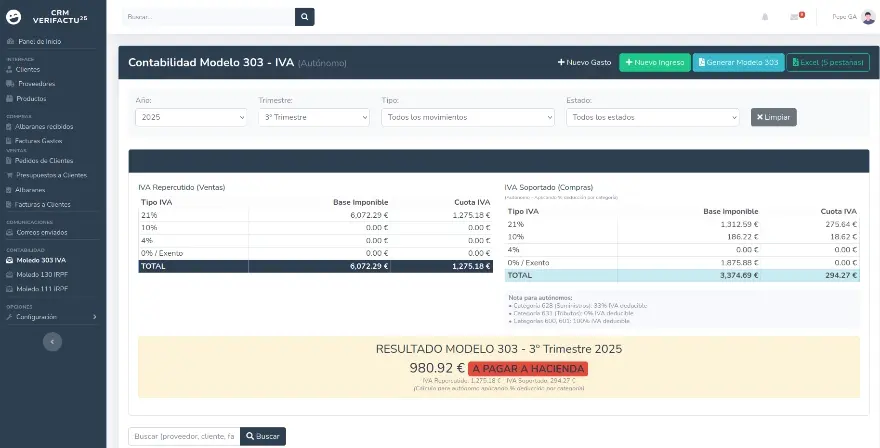880x448 pixels.
Task: Open the notifications bell icon
Action: [764, 17]
